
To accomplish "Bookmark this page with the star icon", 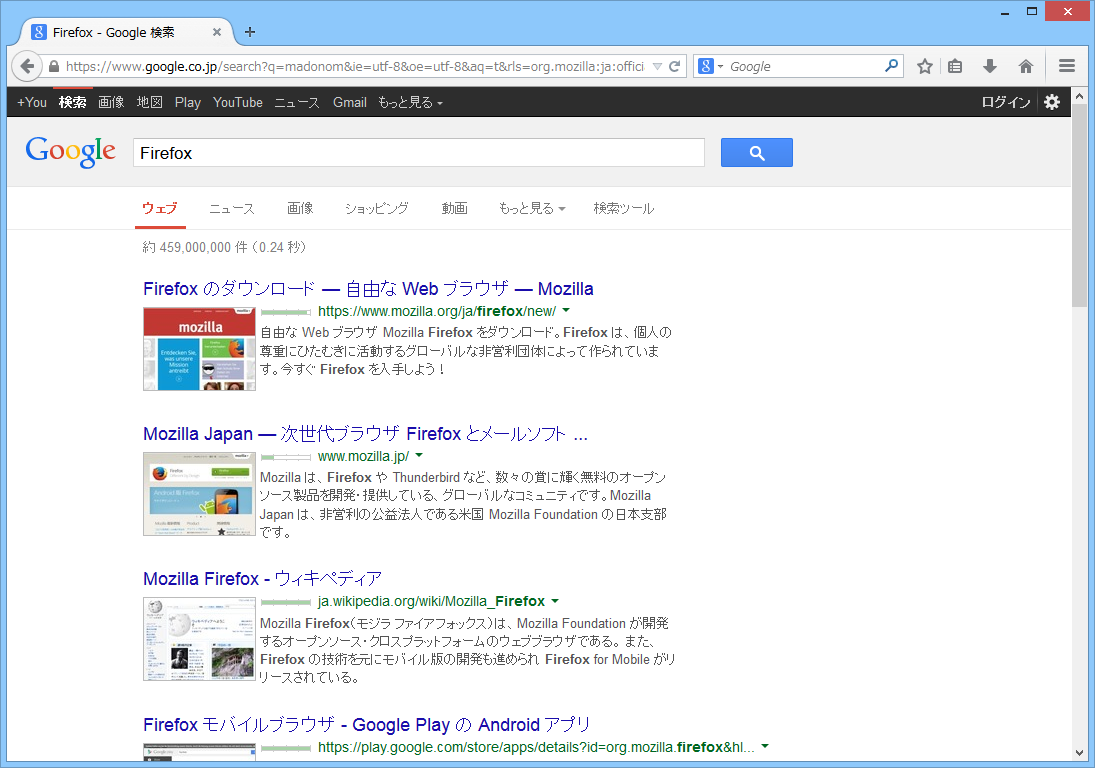I will click(925, 66).
